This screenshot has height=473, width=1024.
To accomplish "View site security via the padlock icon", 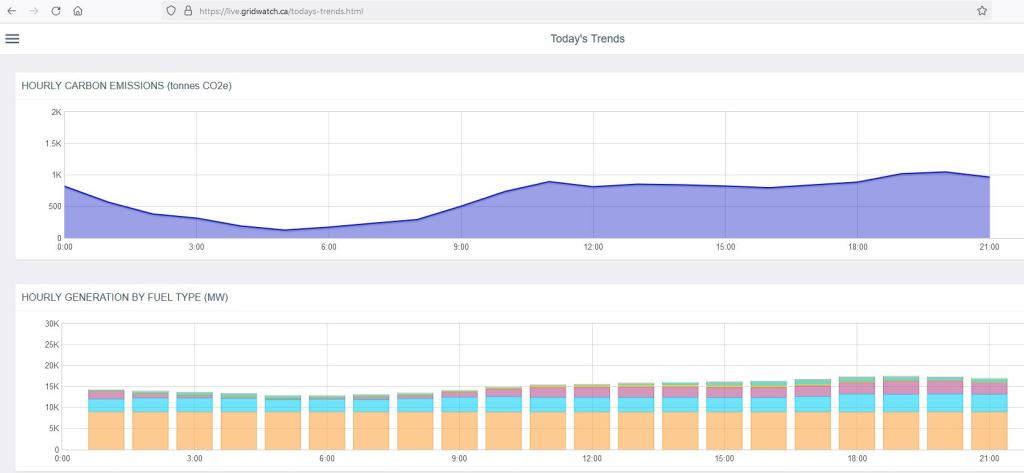I will (187, 10).
